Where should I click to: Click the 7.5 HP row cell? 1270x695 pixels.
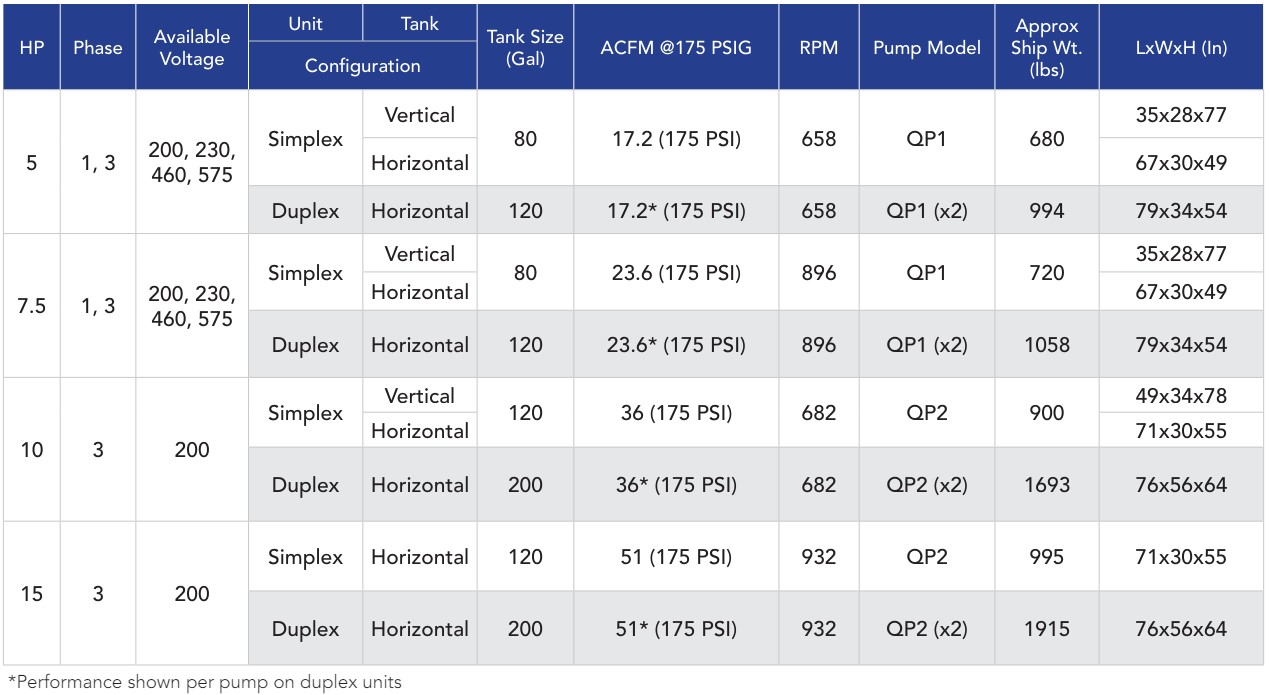(32, 306)
